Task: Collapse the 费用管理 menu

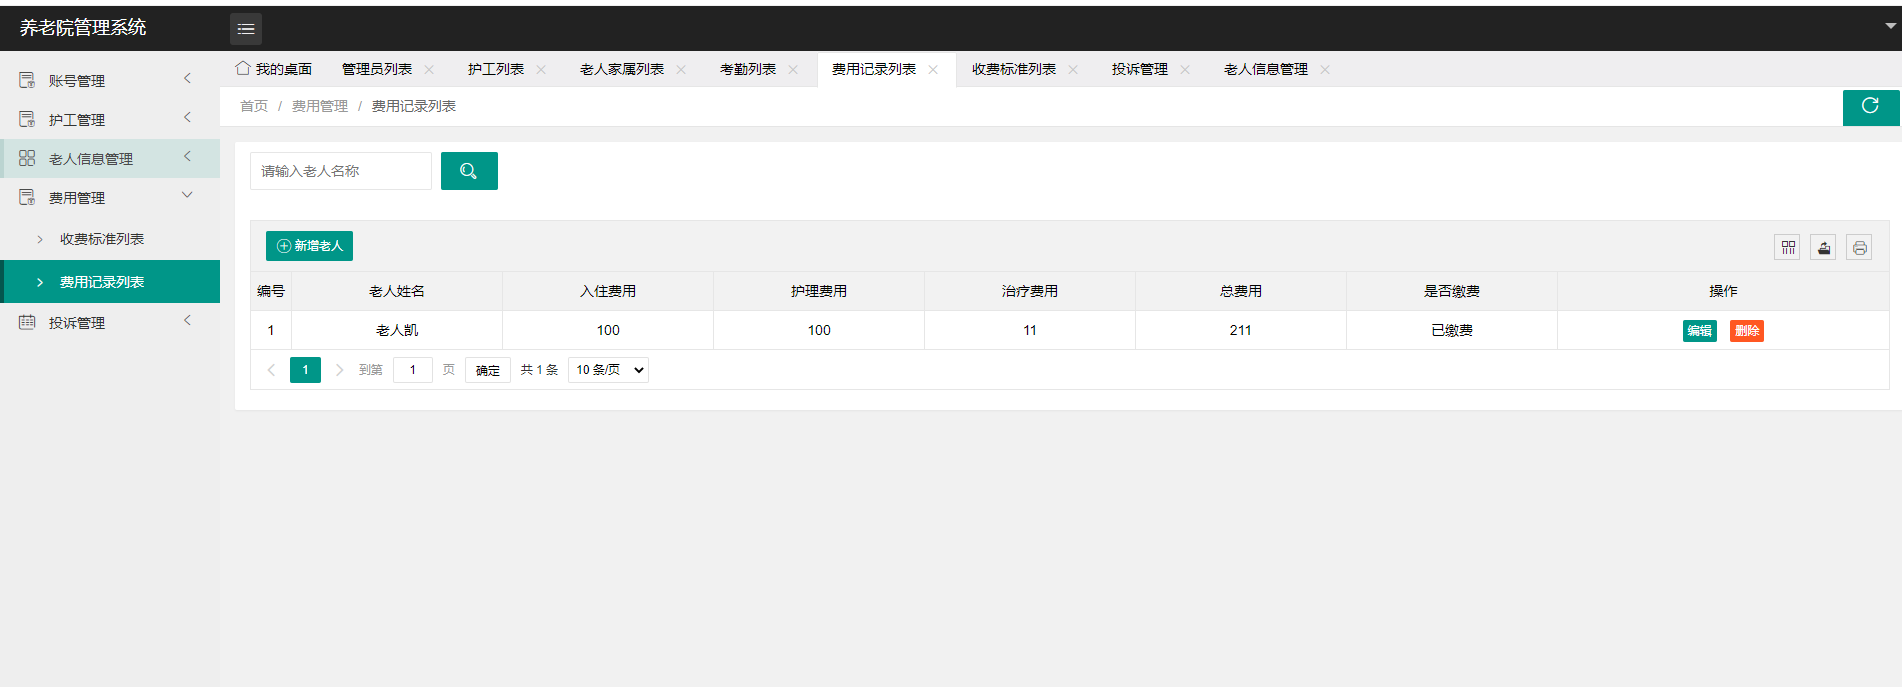Action: pos(187,195)
